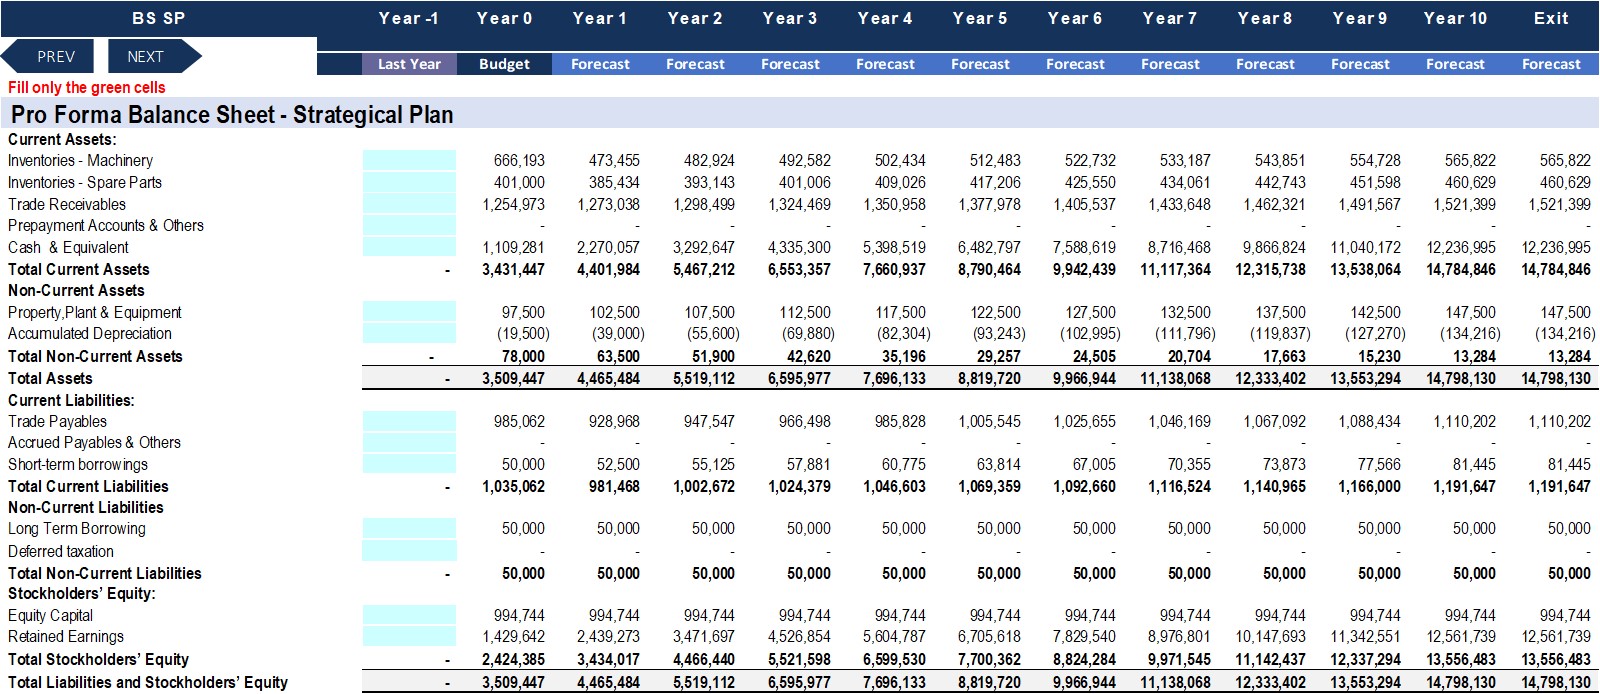Click the Year 0 Cash value 1,109,281

pyautogui.click(x=514, y=248)
